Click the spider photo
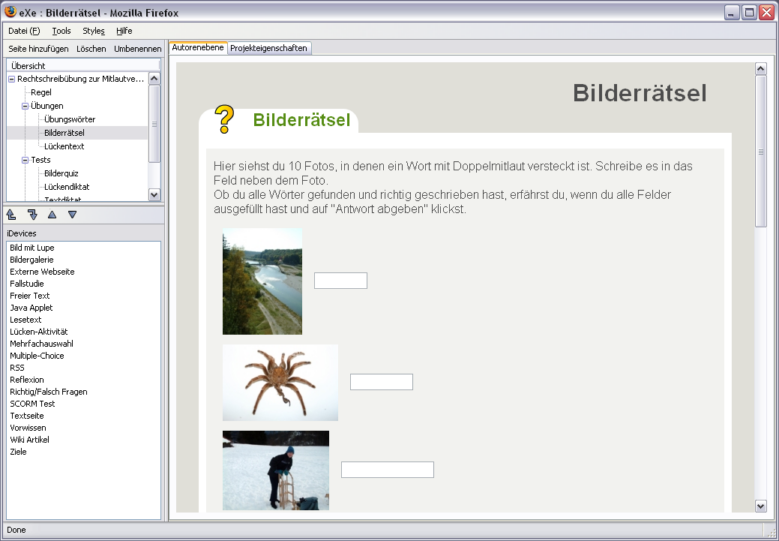 pyautogui.click(x=280, y=383)
